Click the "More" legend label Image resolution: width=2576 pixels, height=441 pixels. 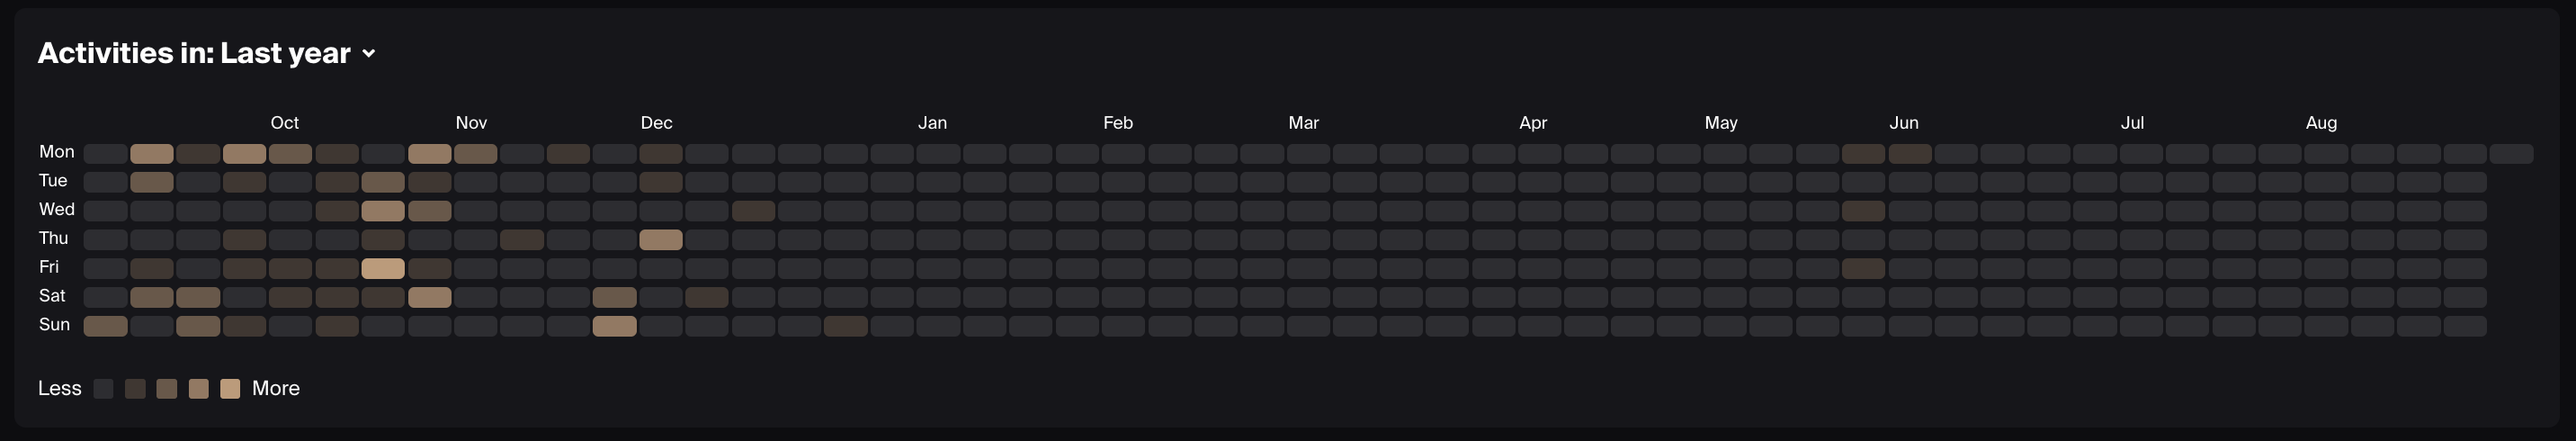click(x=275, y=388)
